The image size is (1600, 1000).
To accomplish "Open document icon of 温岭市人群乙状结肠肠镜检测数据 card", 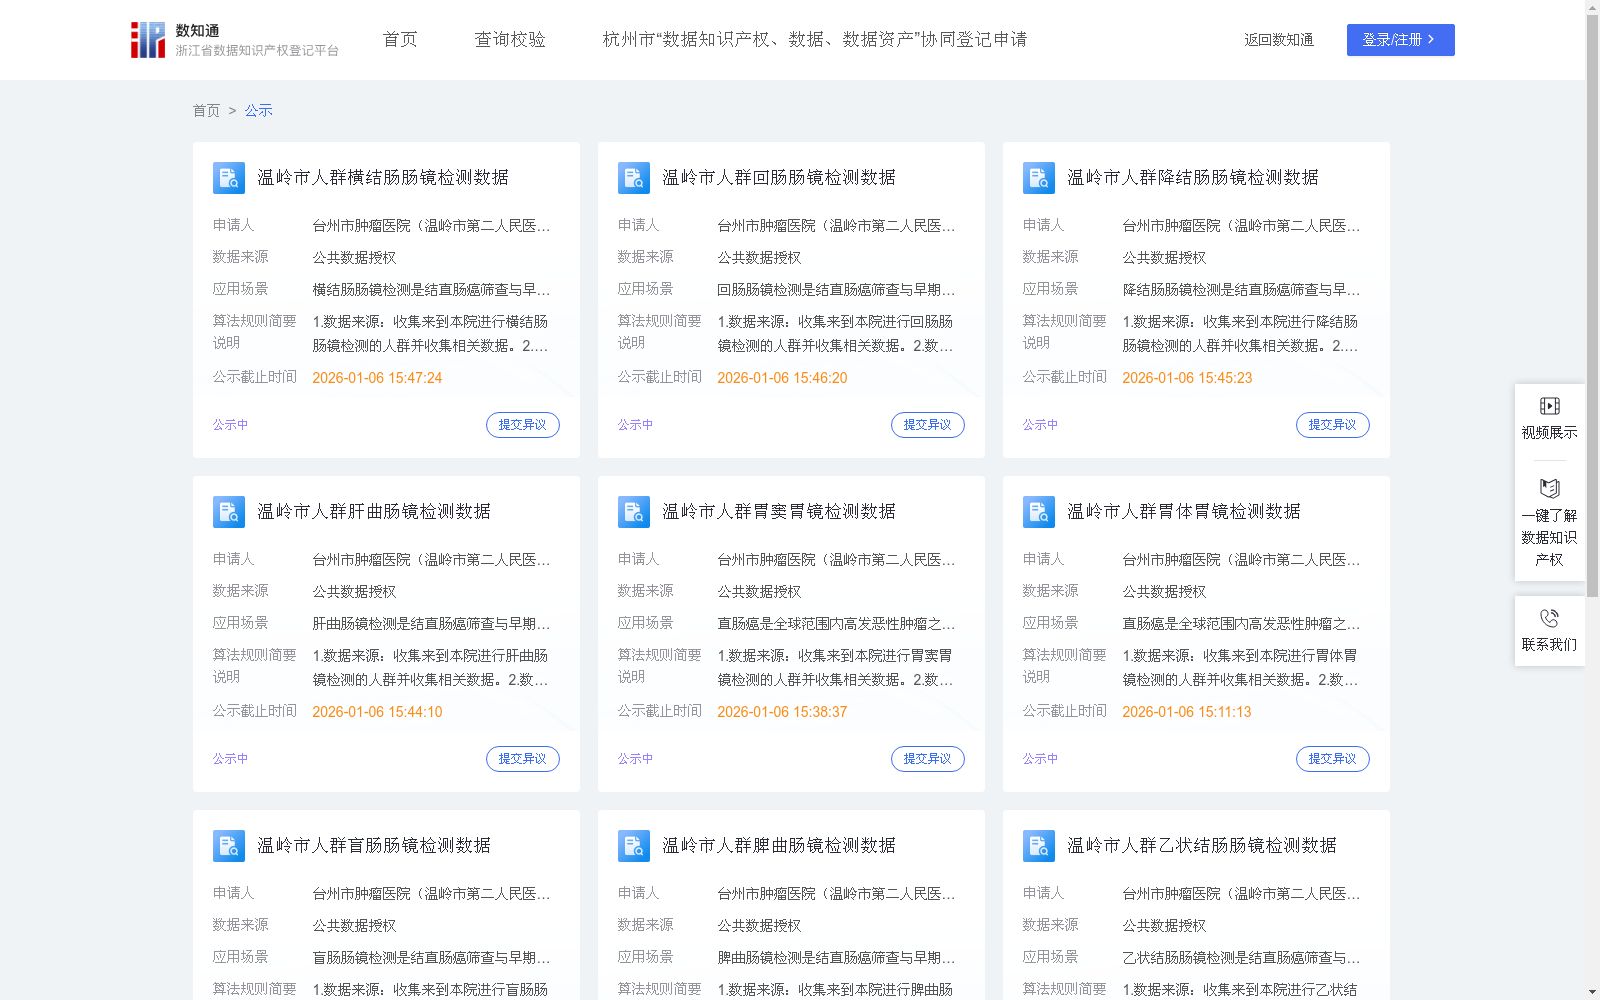I will [x=1039, y=846].
